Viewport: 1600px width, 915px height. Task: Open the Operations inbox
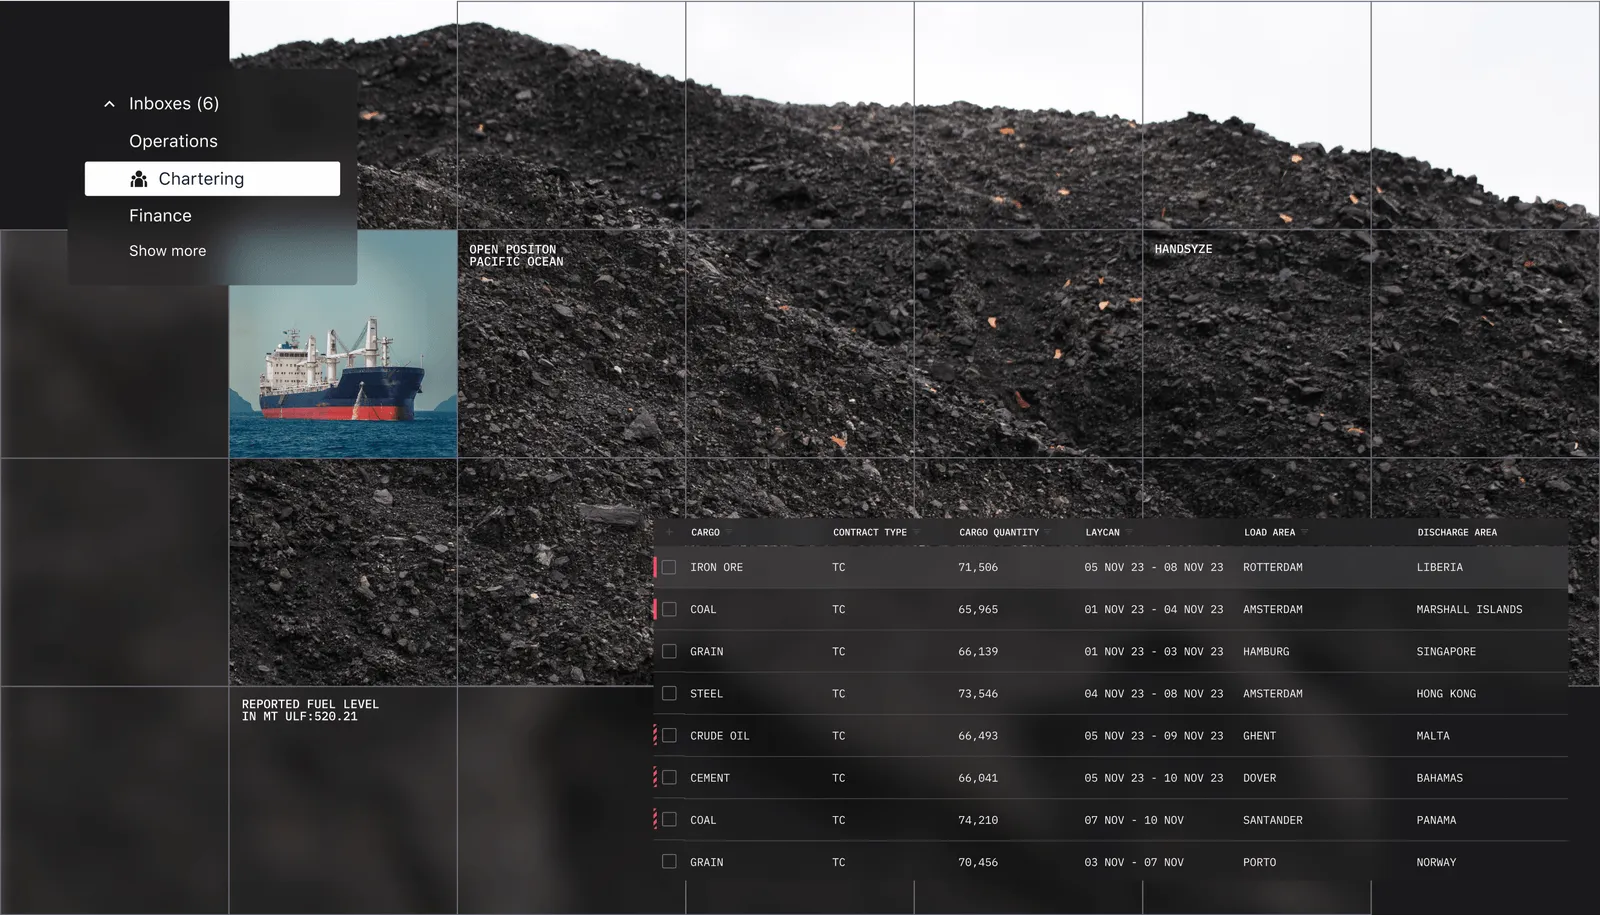pos(173,141)
